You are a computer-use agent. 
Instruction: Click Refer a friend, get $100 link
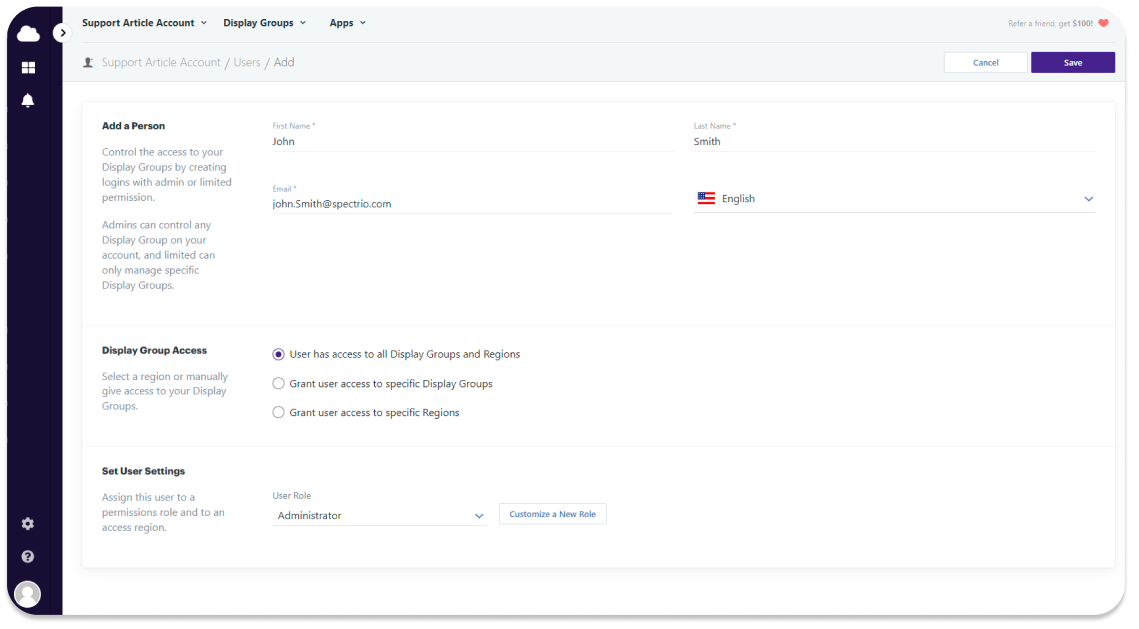1050,23
